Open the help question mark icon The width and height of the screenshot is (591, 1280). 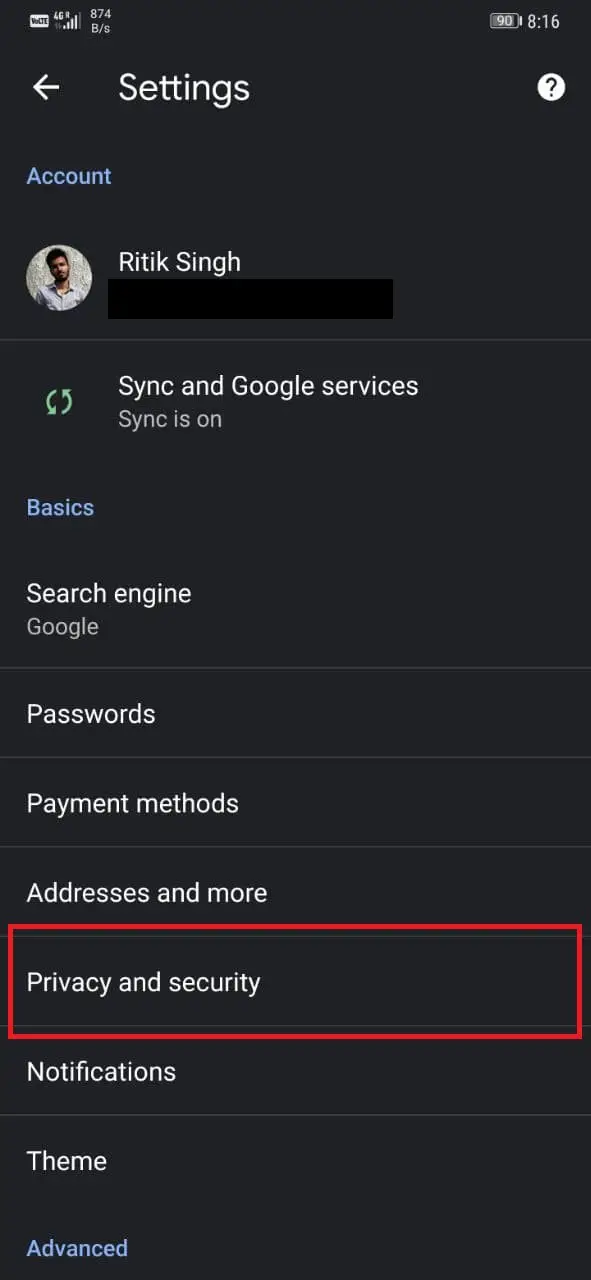click(551, 88)
